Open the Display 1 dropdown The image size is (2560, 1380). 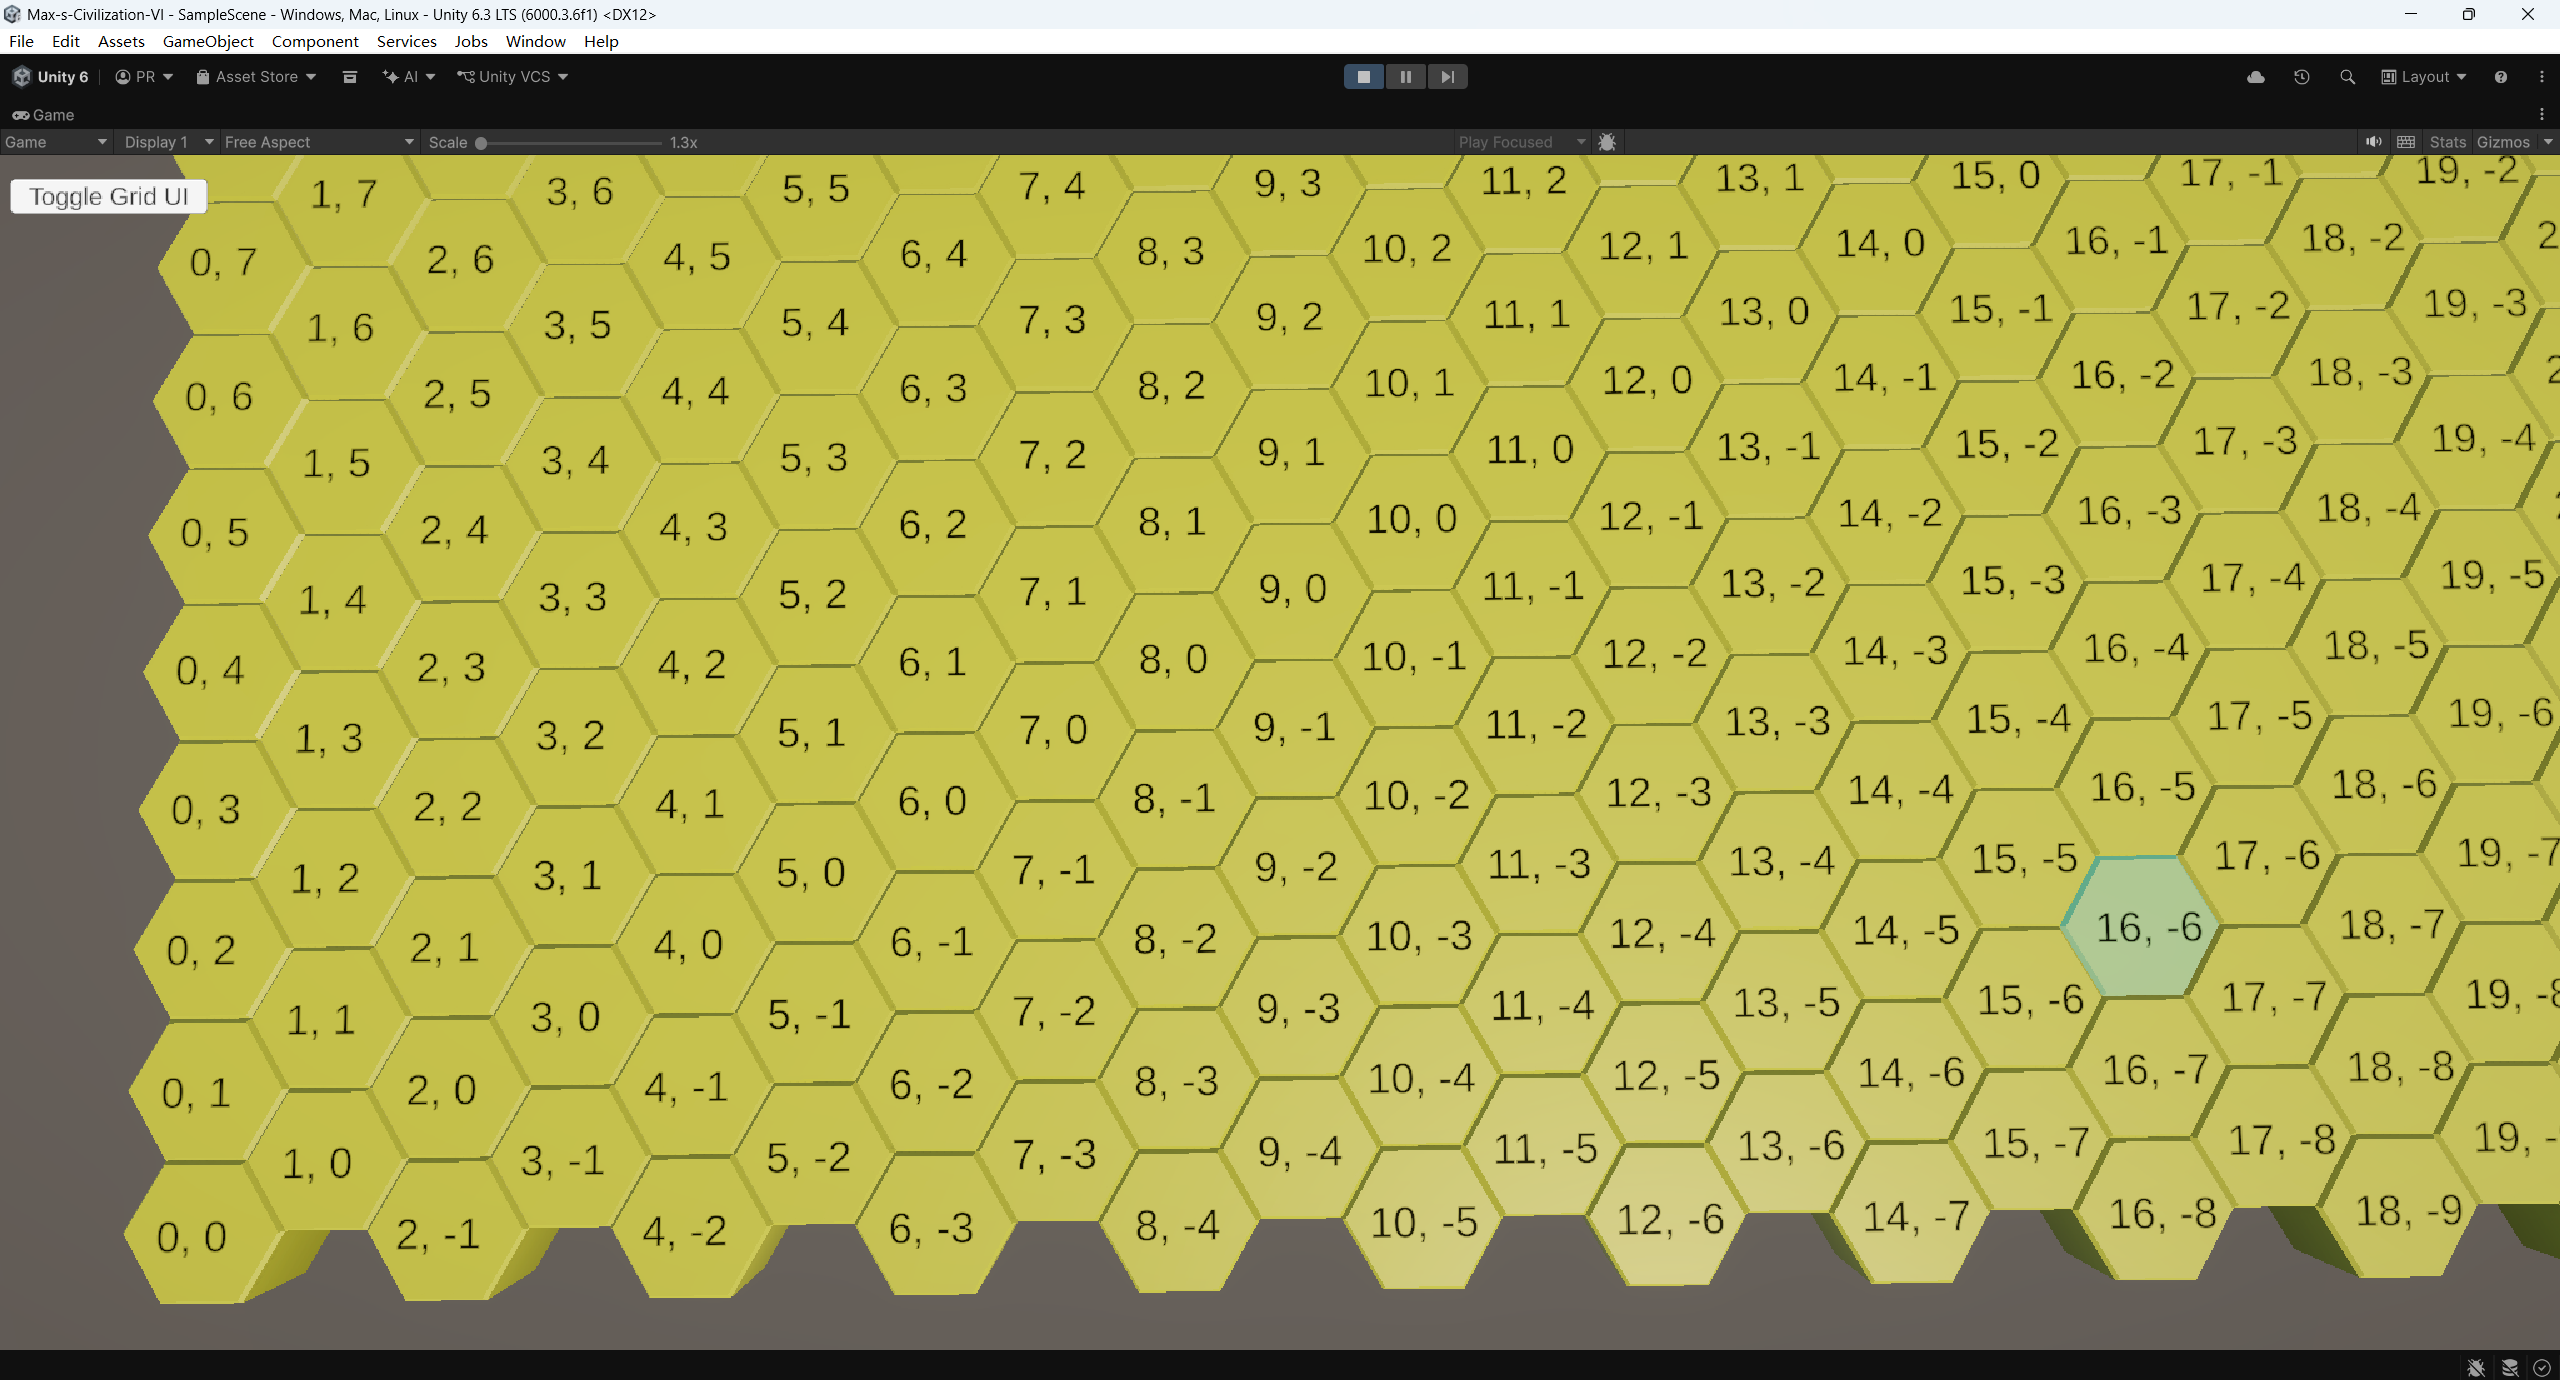coord(165,141)
